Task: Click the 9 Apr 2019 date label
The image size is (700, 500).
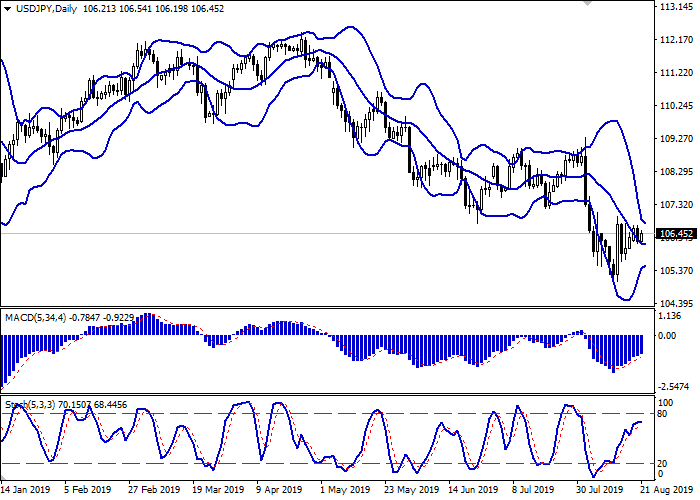Action: pyautogui.click(x=277, y=491)
